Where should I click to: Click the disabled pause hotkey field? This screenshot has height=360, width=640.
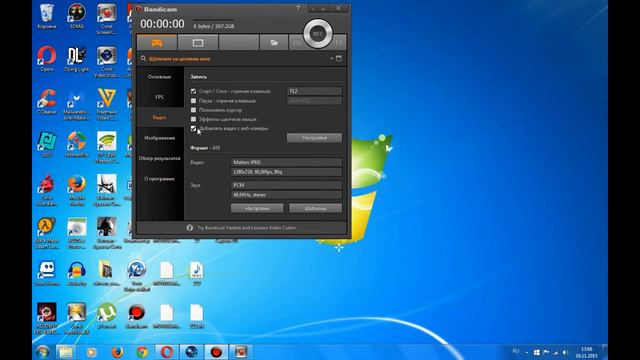click(314, 101)
